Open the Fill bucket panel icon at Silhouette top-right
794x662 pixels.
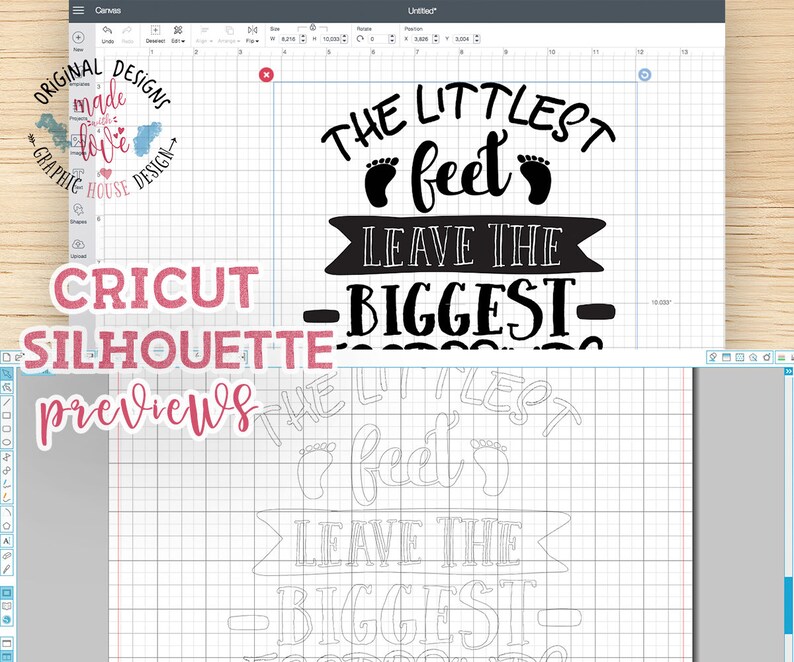pos(712,357)
